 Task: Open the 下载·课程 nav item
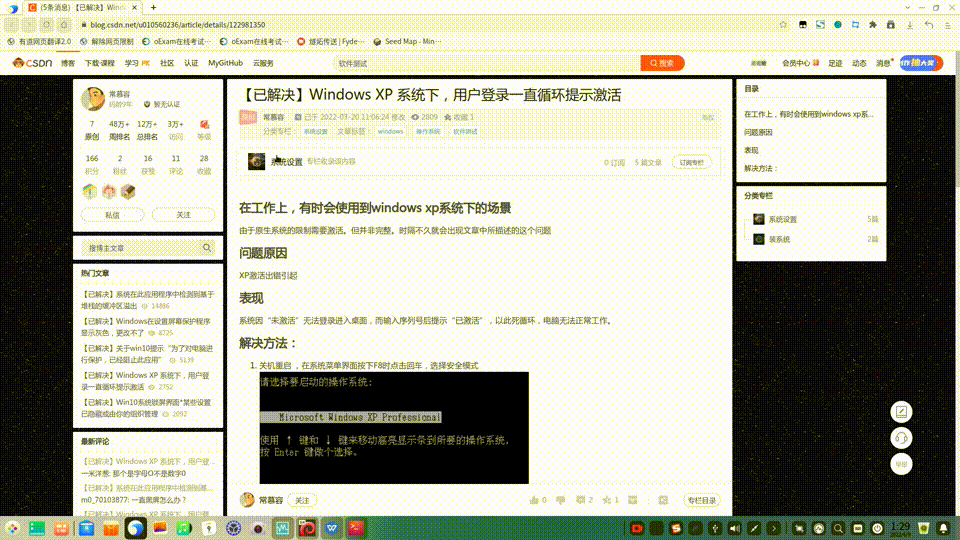click(x=100, y=63)
